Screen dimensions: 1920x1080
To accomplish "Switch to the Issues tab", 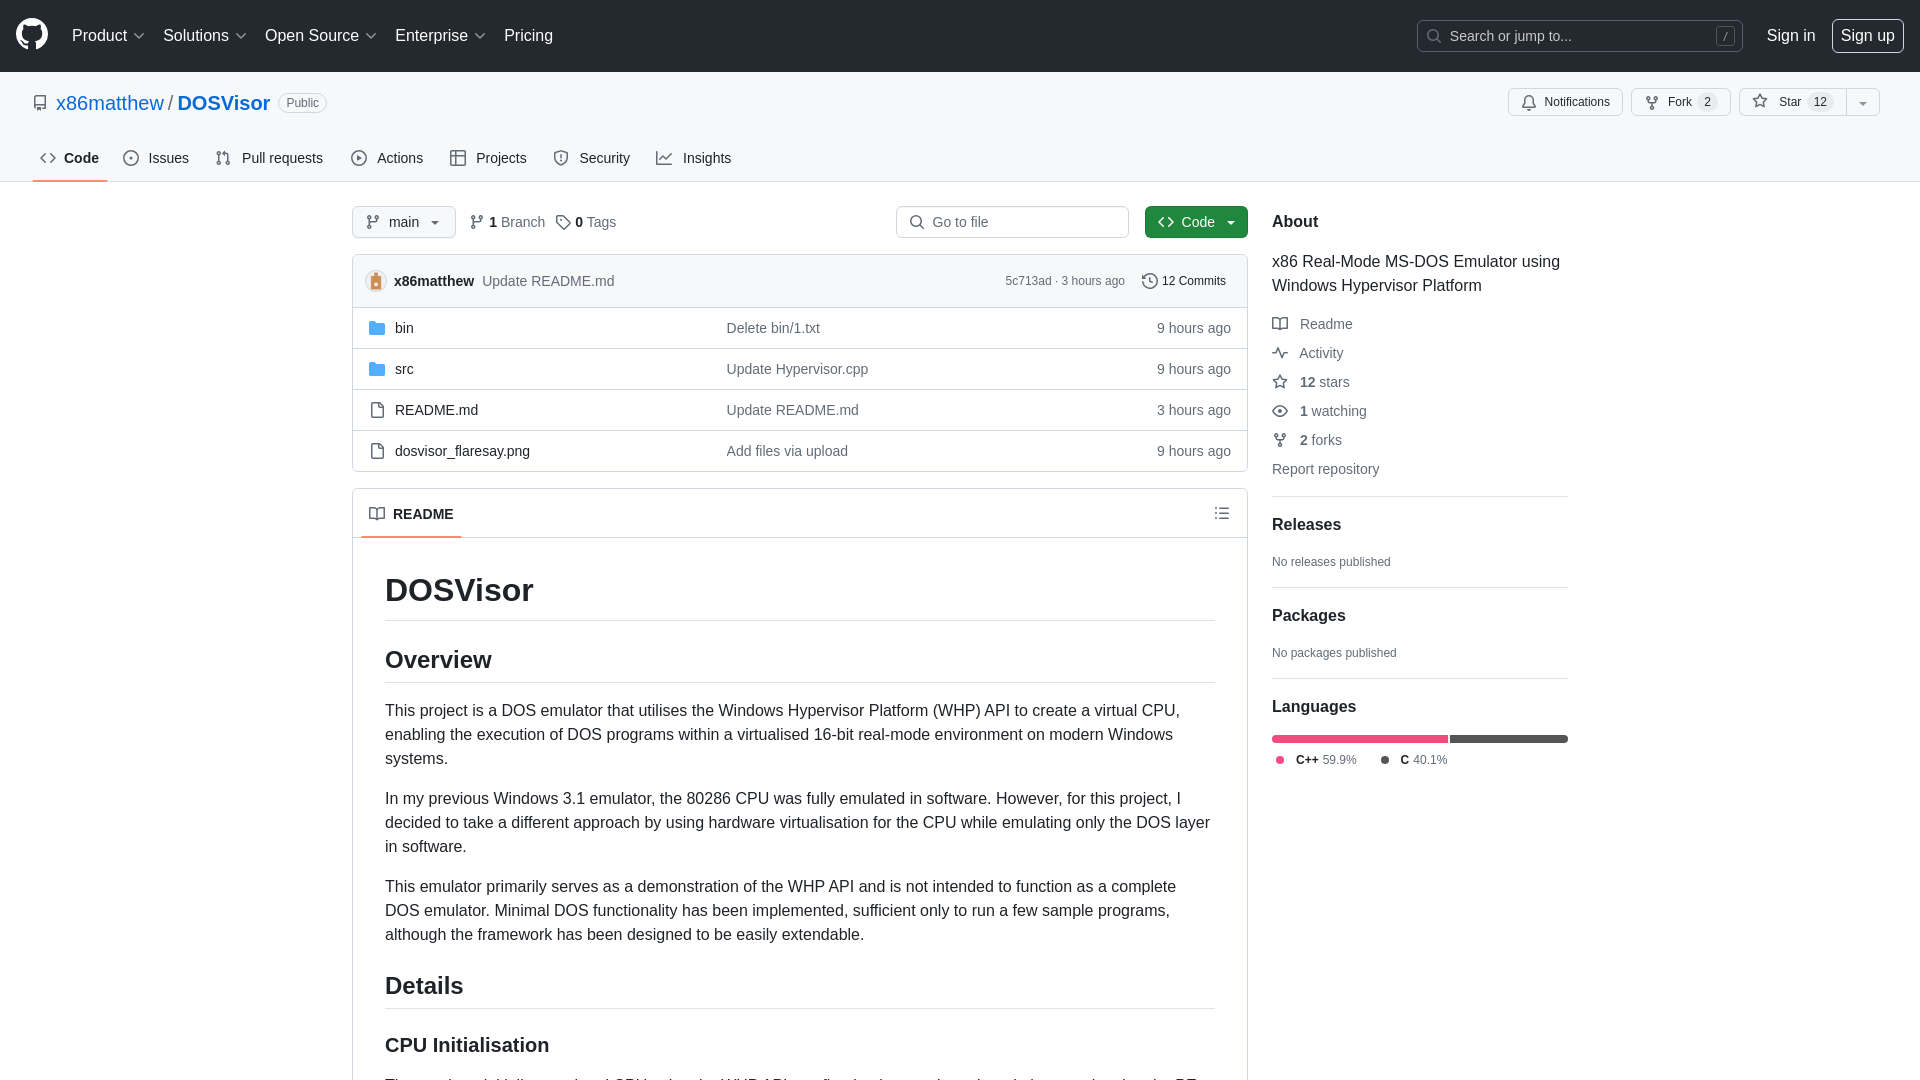I will pos(156,158).
